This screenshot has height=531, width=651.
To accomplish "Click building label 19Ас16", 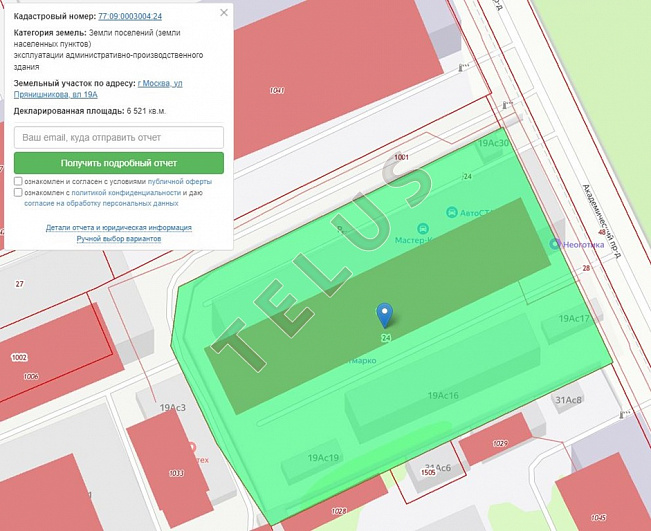I will [443, 395].
